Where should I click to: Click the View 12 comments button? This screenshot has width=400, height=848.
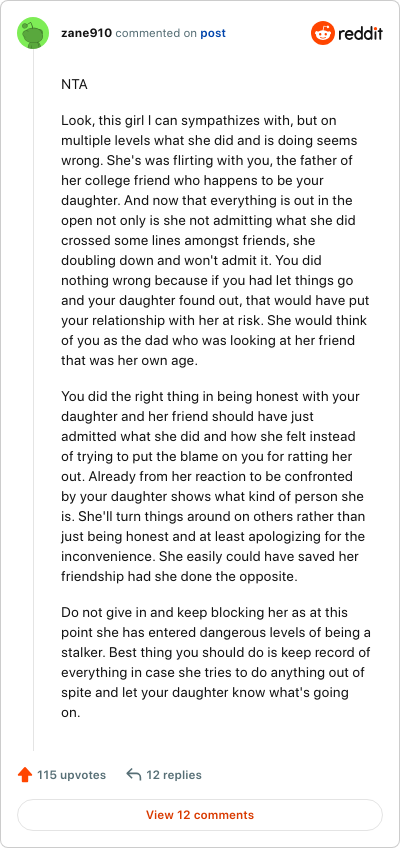pyautogui.click(x=200, y=814)
